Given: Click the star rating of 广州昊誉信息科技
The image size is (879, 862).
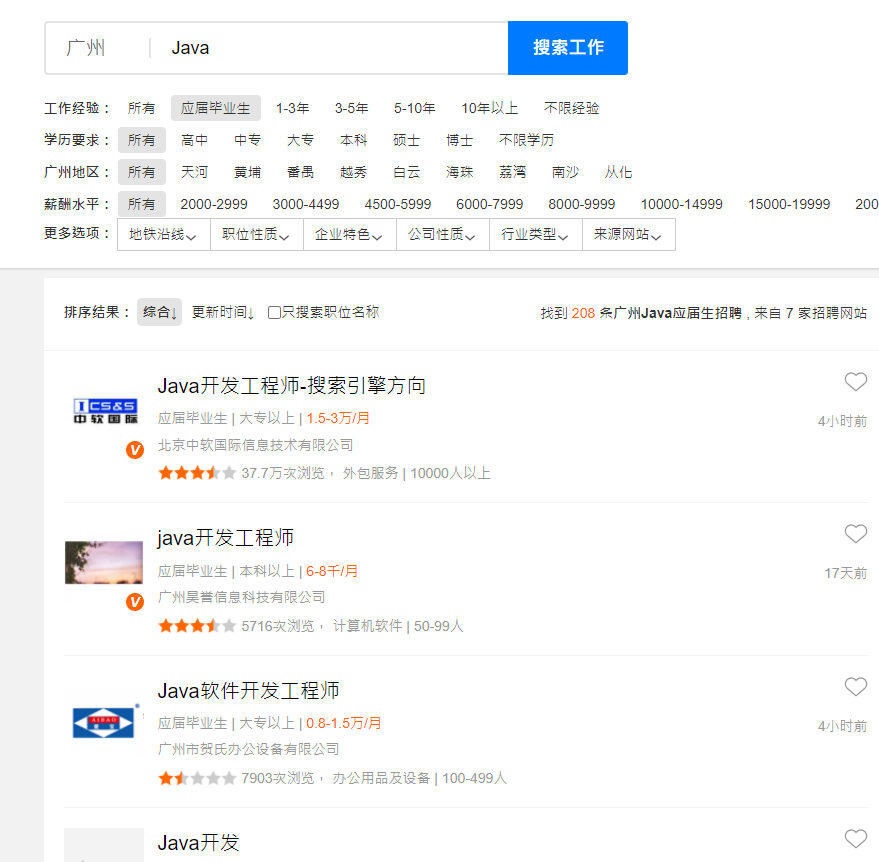Looking at the screenshot, I should tap(197, 626).
